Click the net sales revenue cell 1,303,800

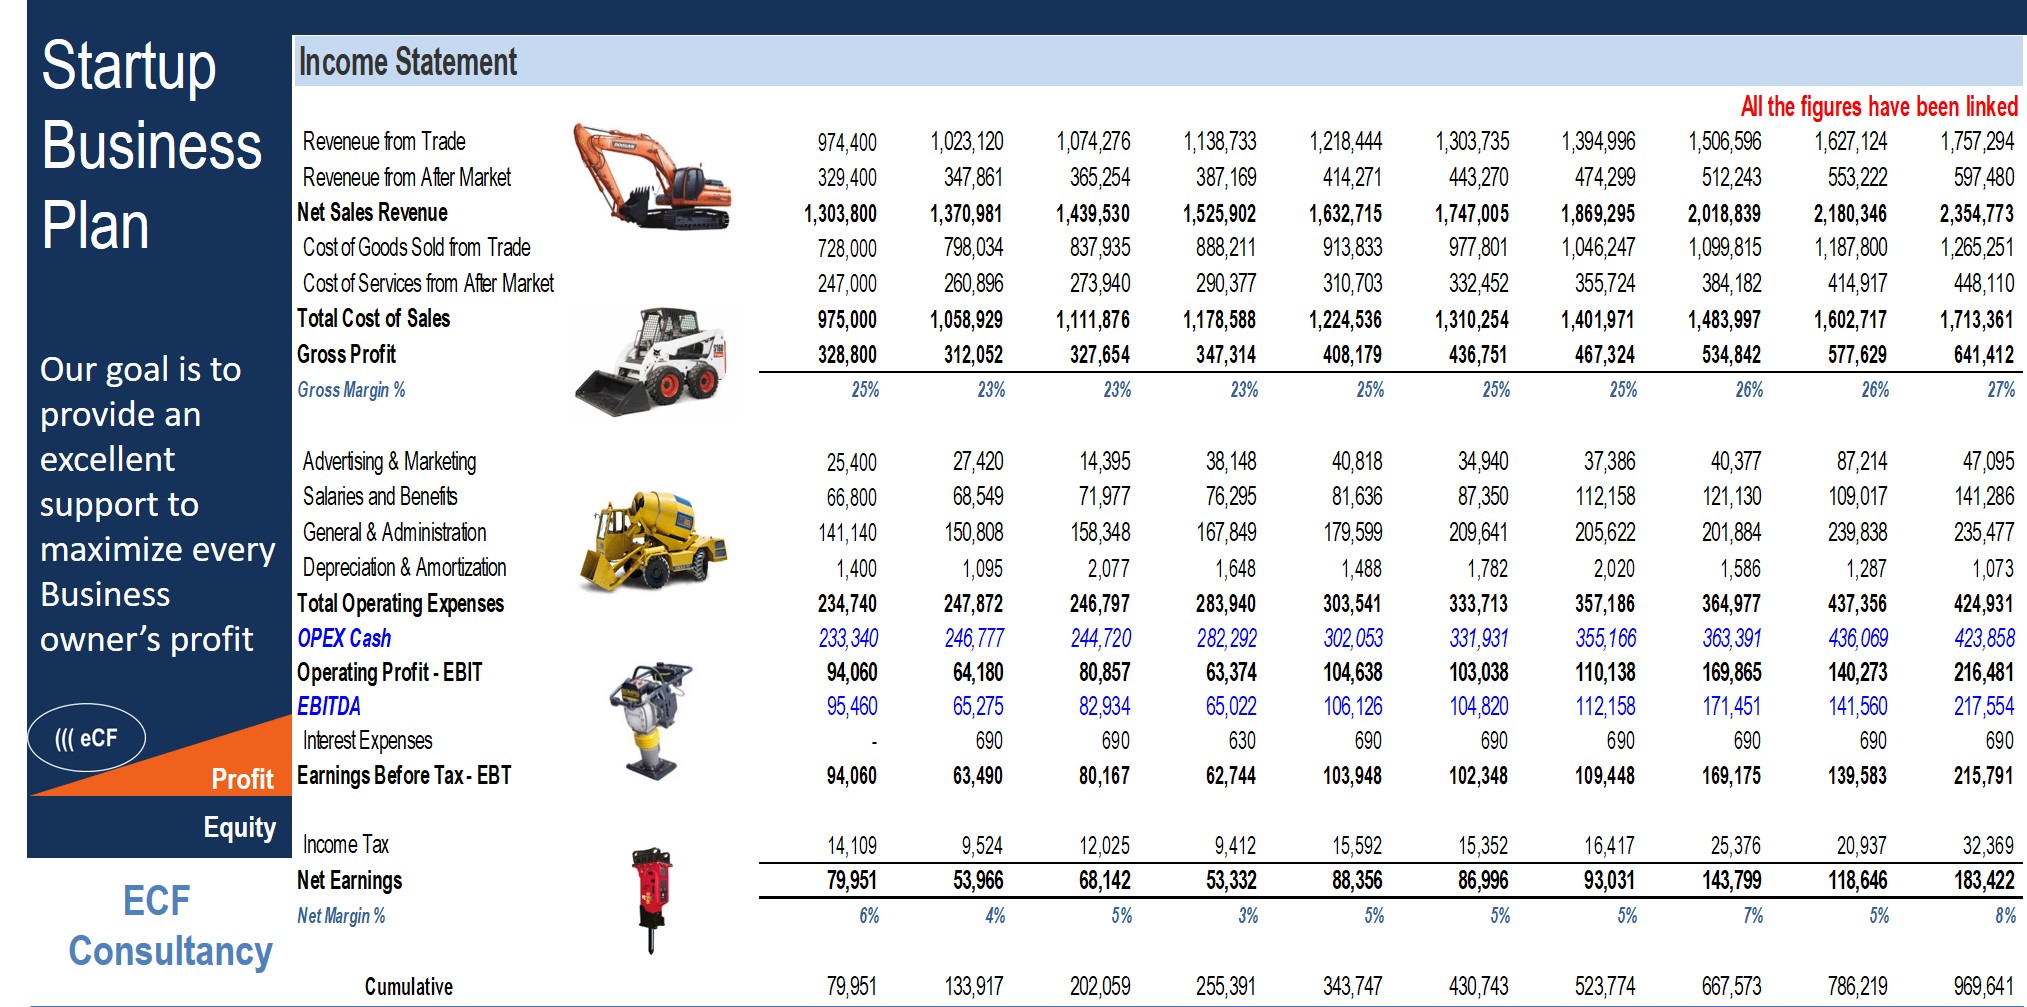point(840,213)
